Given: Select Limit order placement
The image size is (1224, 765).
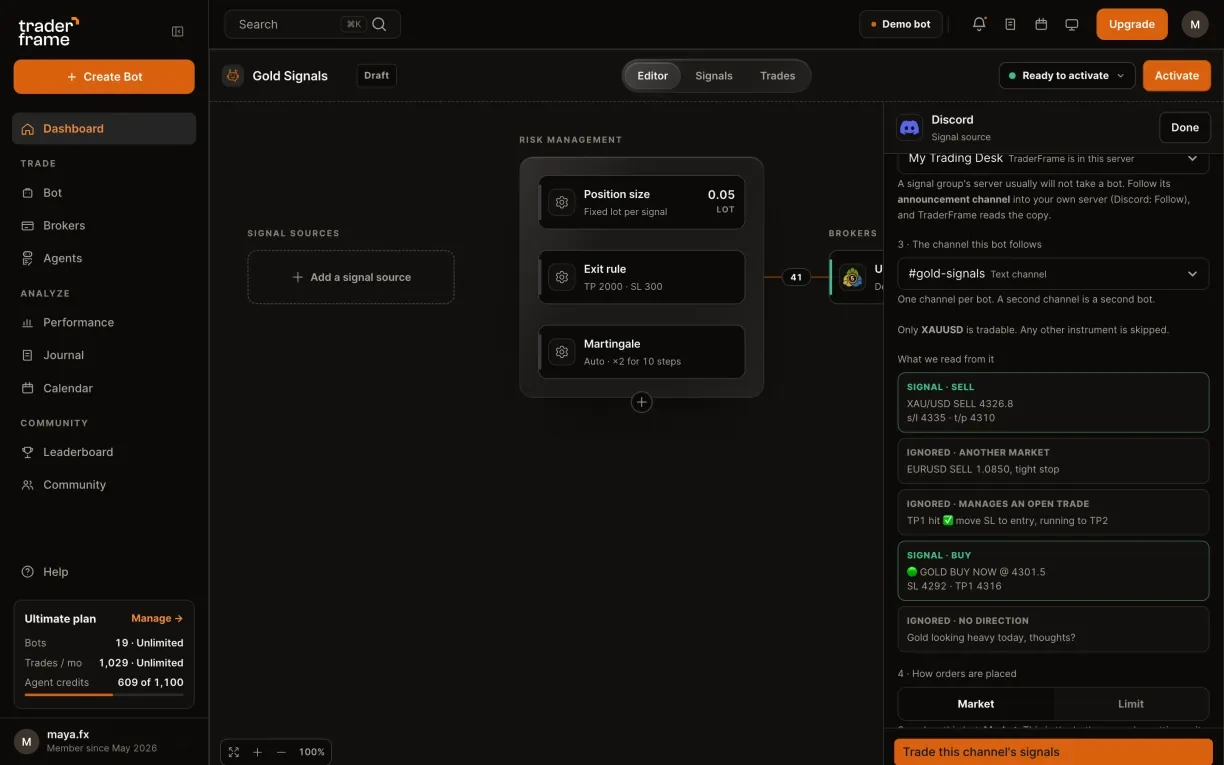Looking at the screenshot, I should click(x=1131, y=704).
